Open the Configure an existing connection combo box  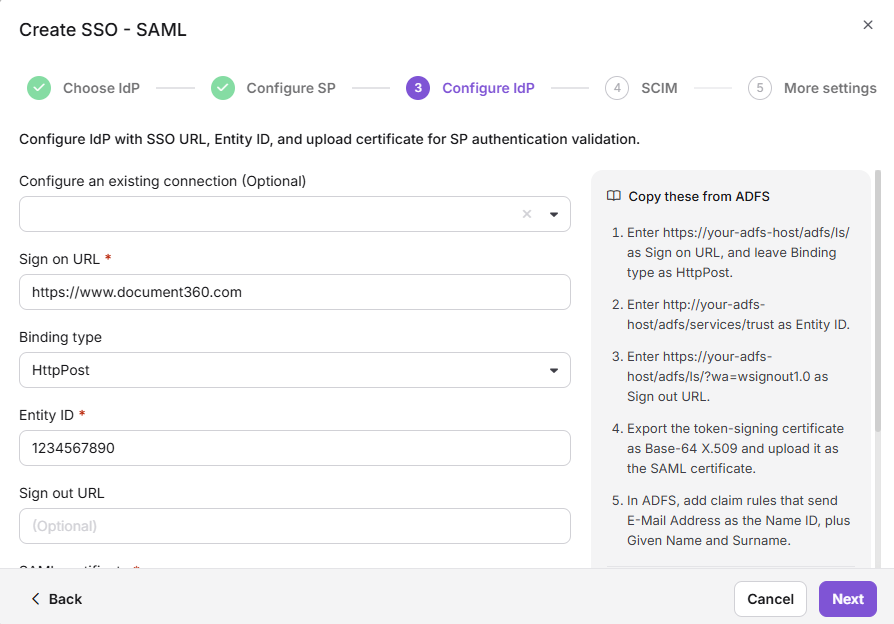pyautogui.click(x=295, y=214)
